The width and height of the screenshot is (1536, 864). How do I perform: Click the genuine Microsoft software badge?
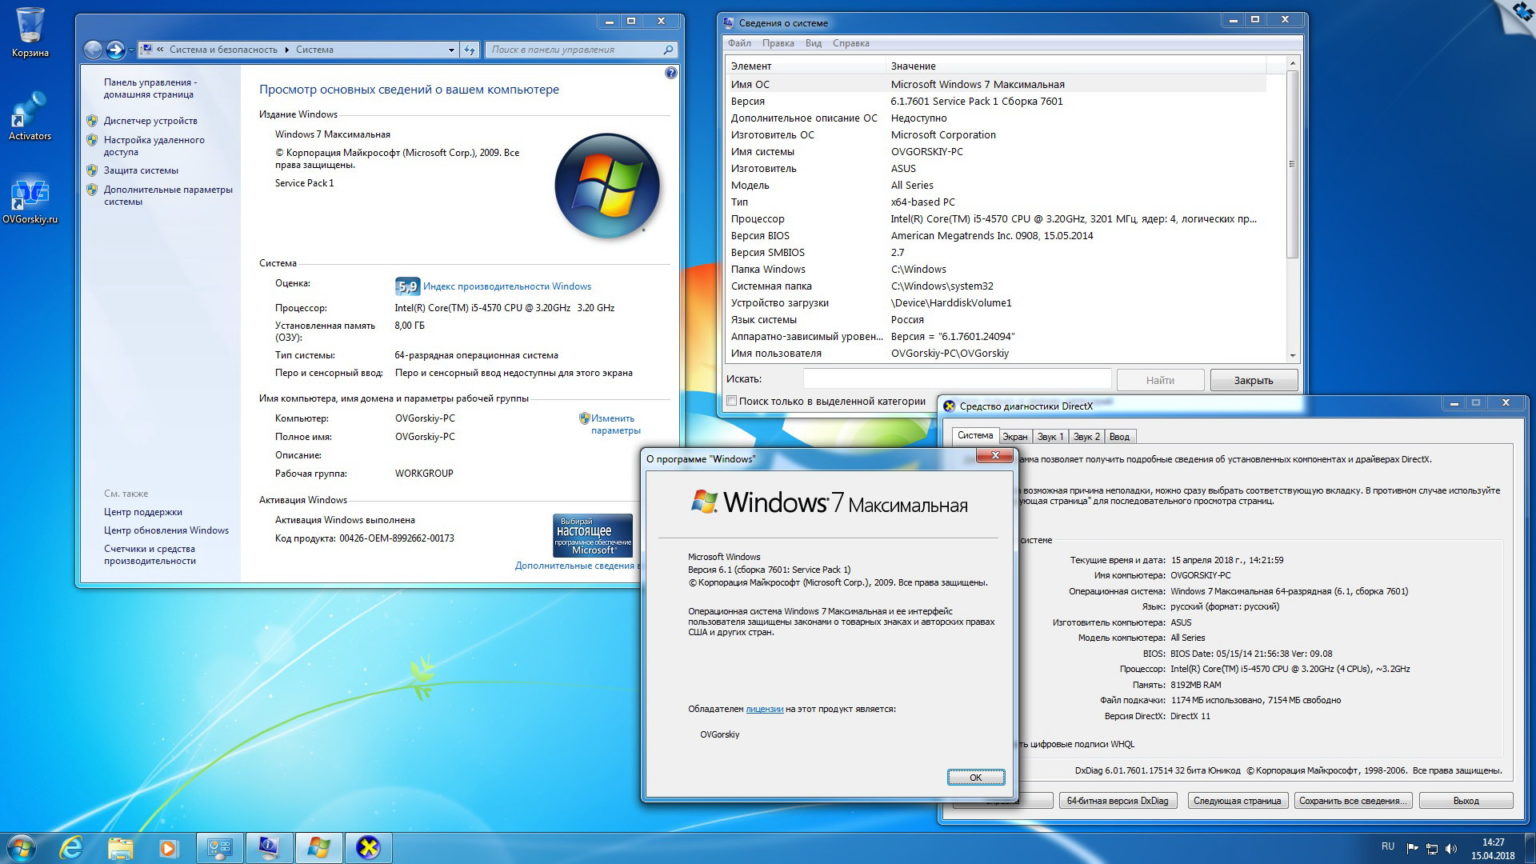pyautogui.click(x=593, y=535)
